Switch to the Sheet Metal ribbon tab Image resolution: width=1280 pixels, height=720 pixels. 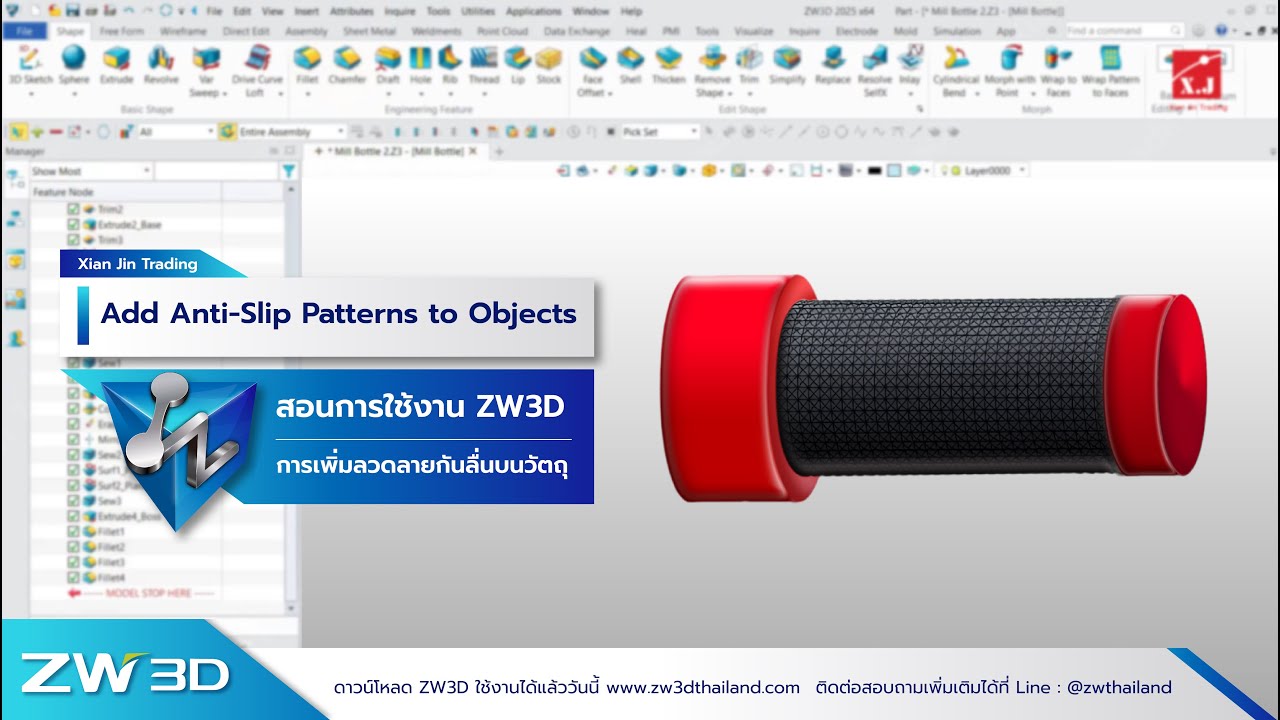point(369,31)
